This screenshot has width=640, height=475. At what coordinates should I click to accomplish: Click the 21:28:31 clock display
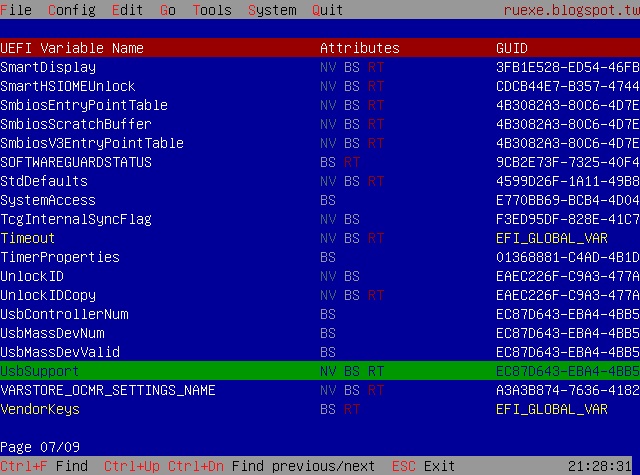coord(600,466)
